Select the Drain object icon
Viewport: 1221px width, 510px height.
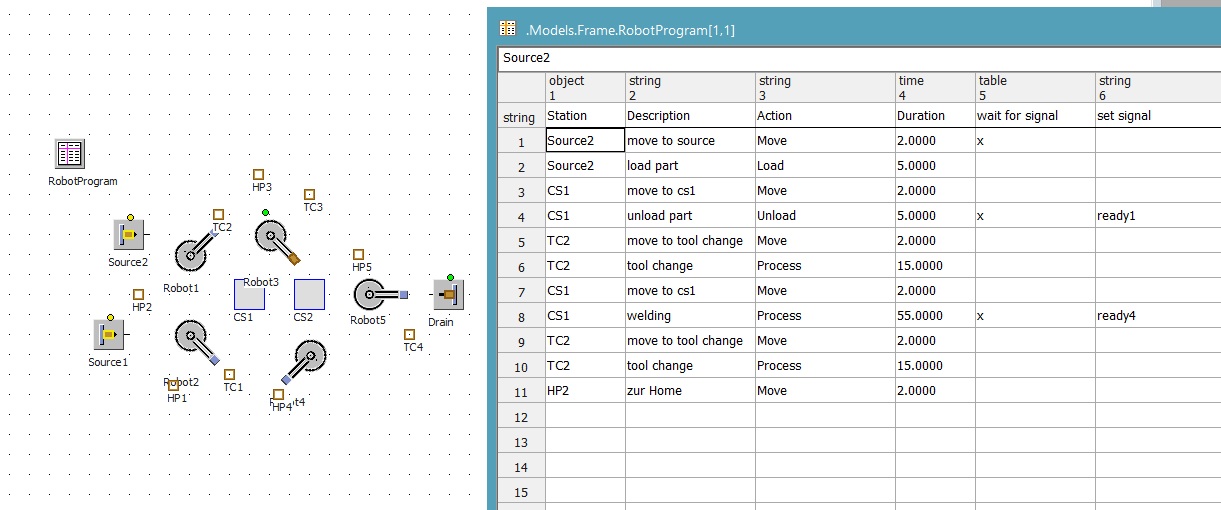point(447,295)
